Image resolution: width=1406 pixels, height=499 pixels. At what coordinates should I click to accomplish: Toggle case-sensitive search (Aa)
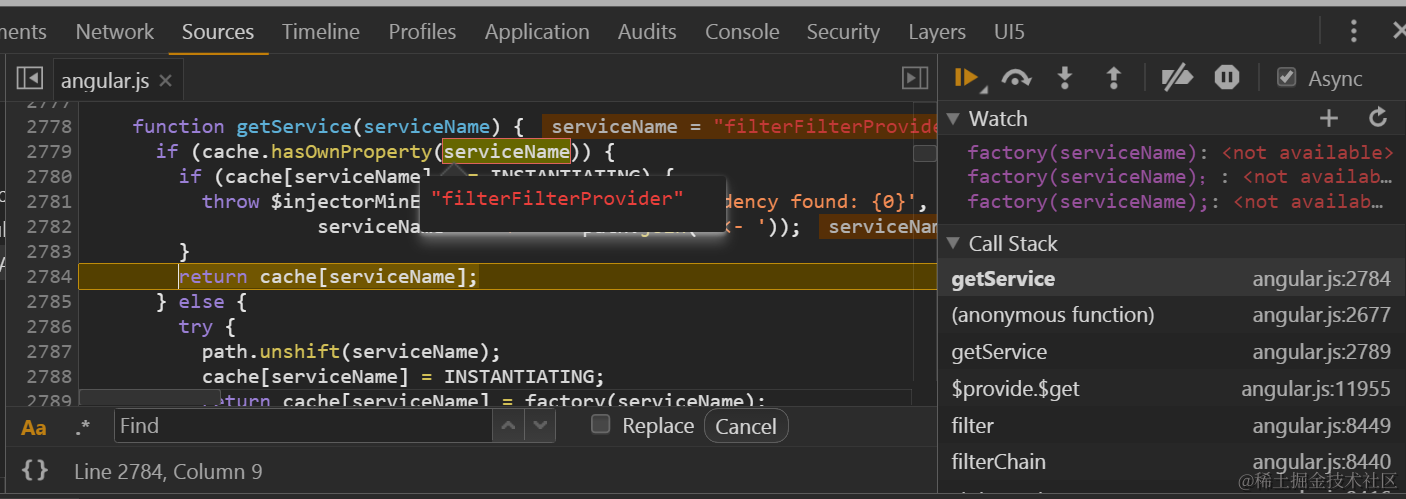coord(34,428)
